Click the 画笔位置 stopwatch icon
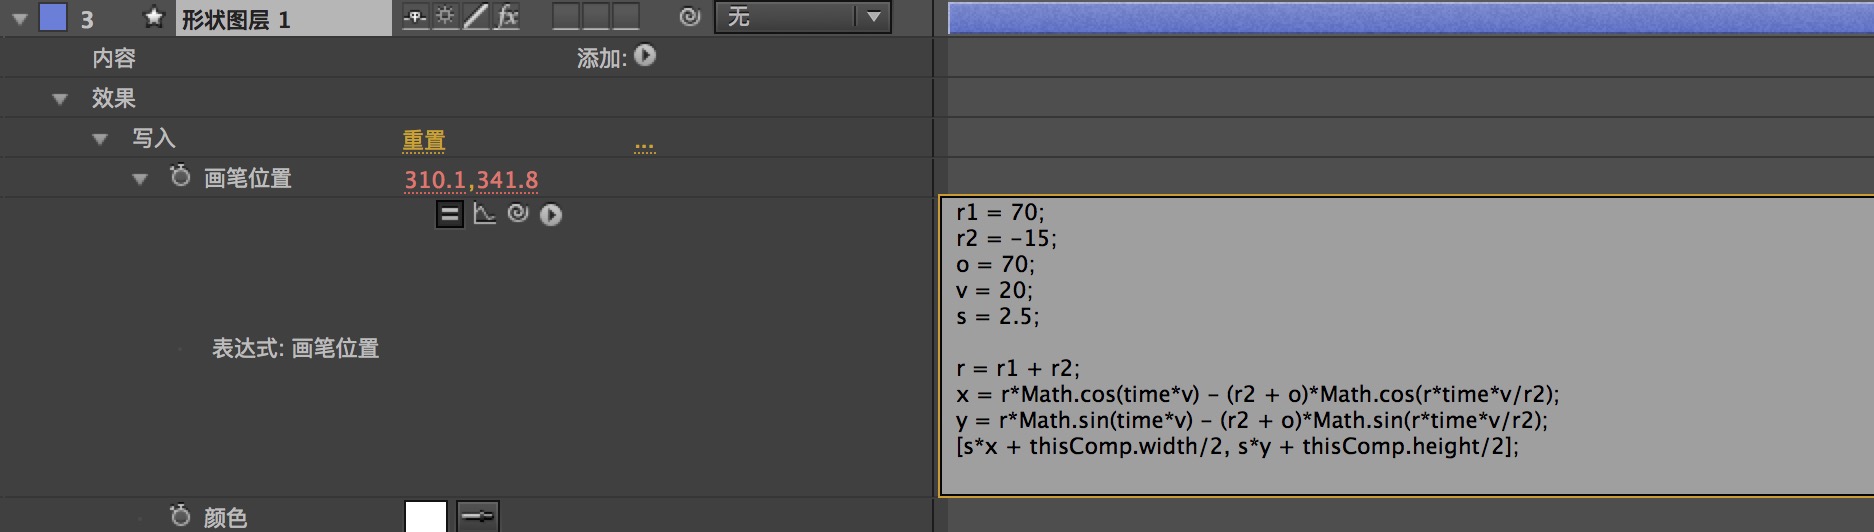 click(180, 176)
